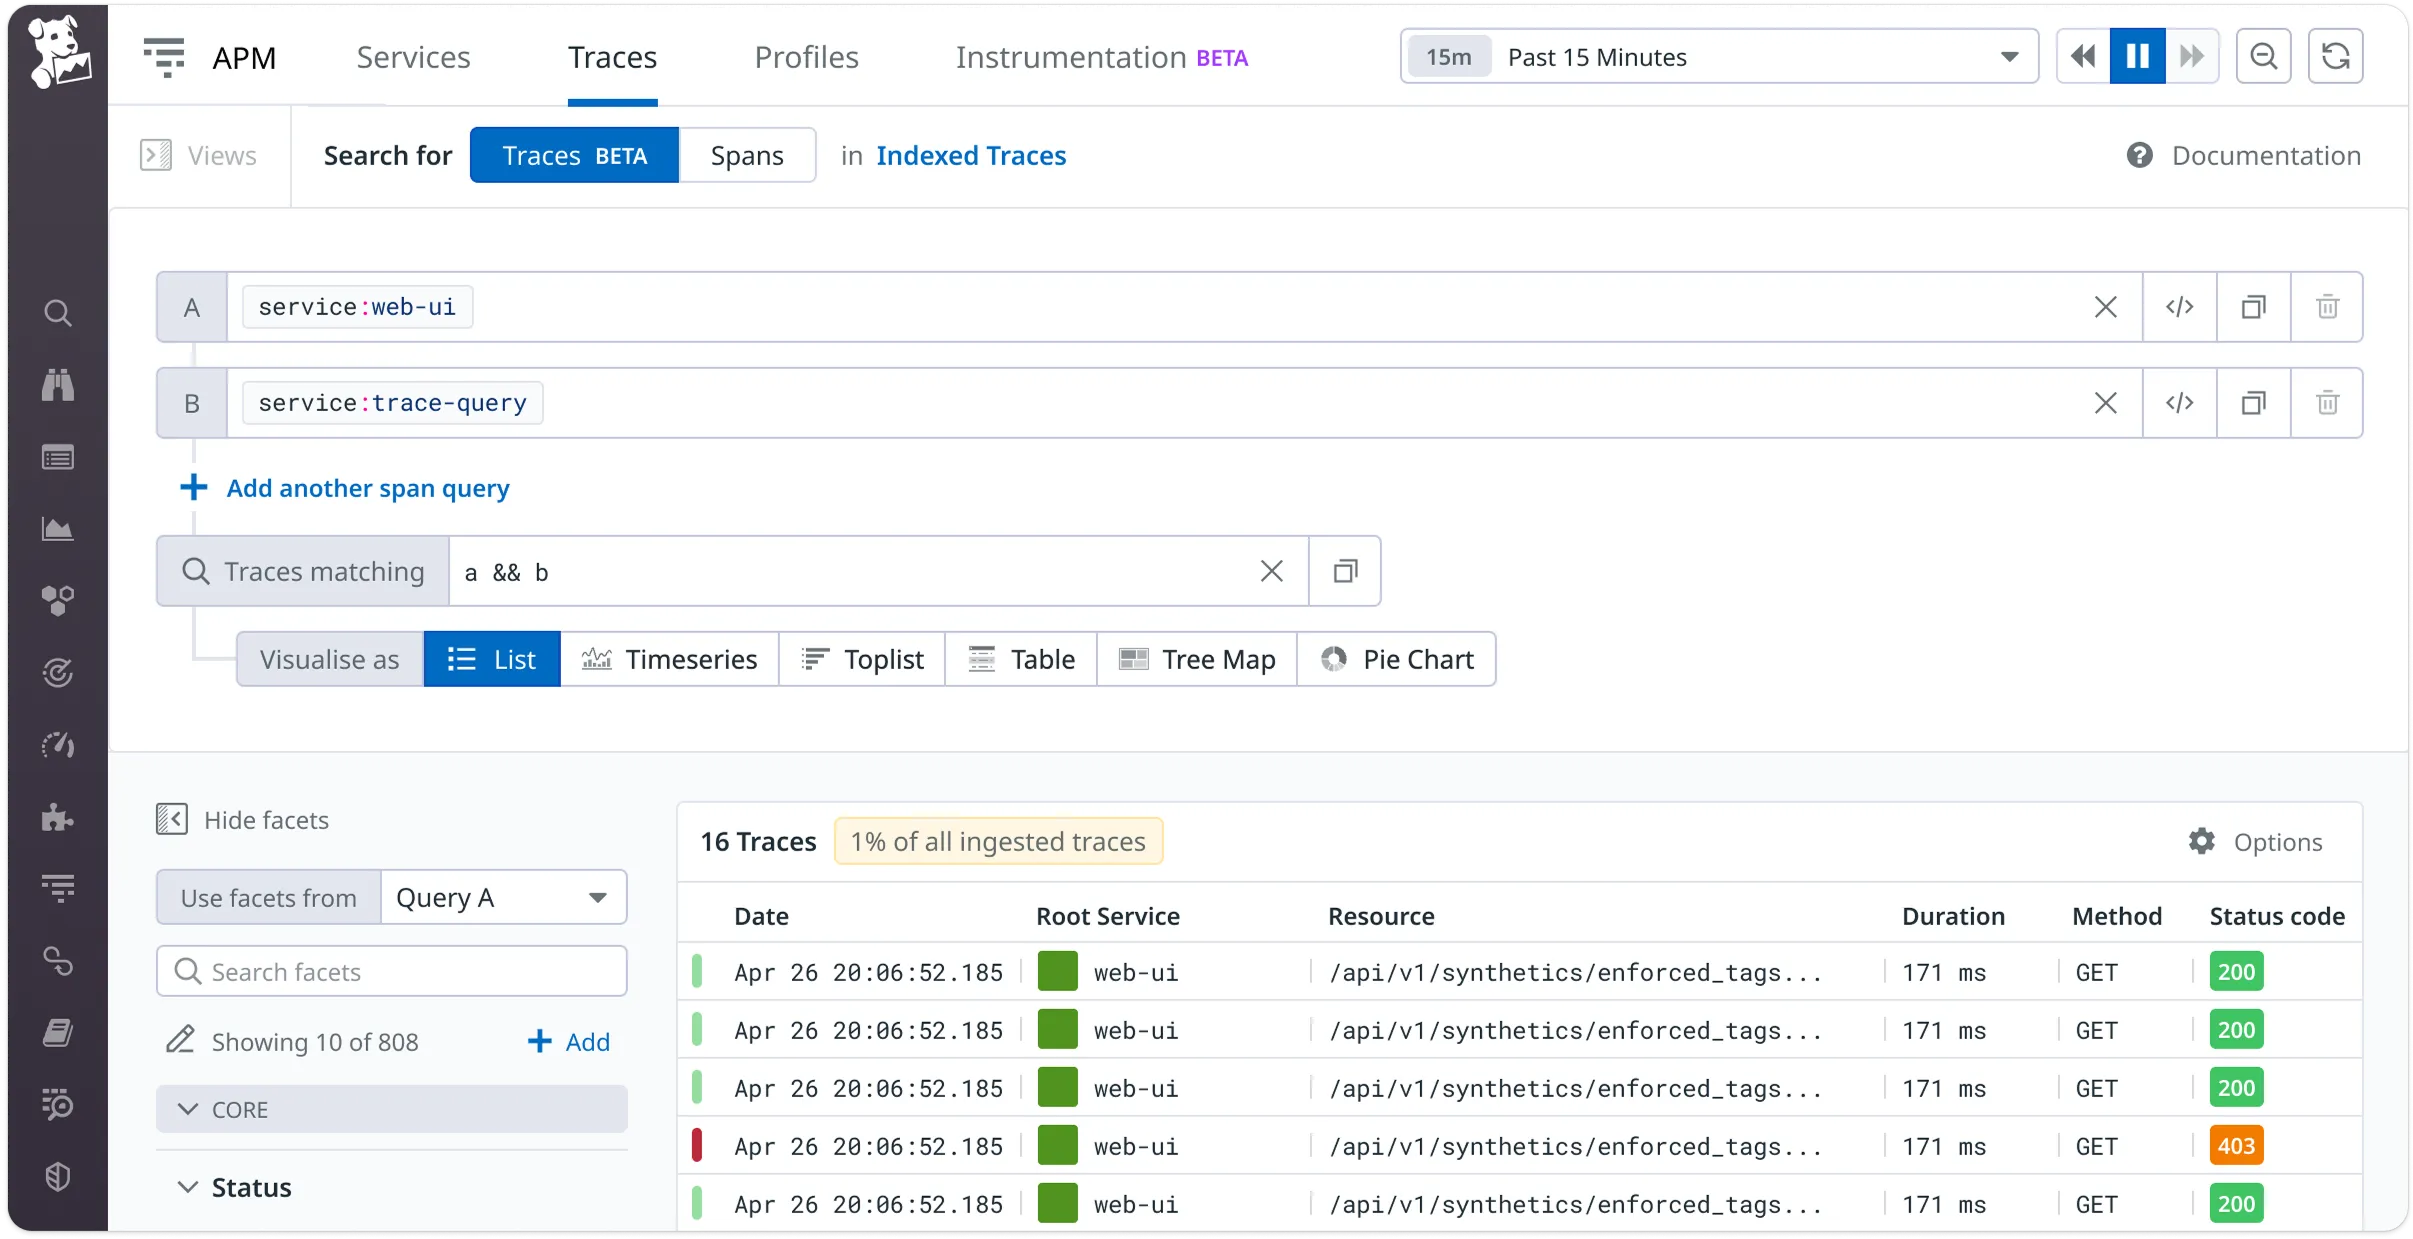This screenshot has height=1239, width=2413.
Task: Click the Options gear above the traces table
Action: point(2200,841)
